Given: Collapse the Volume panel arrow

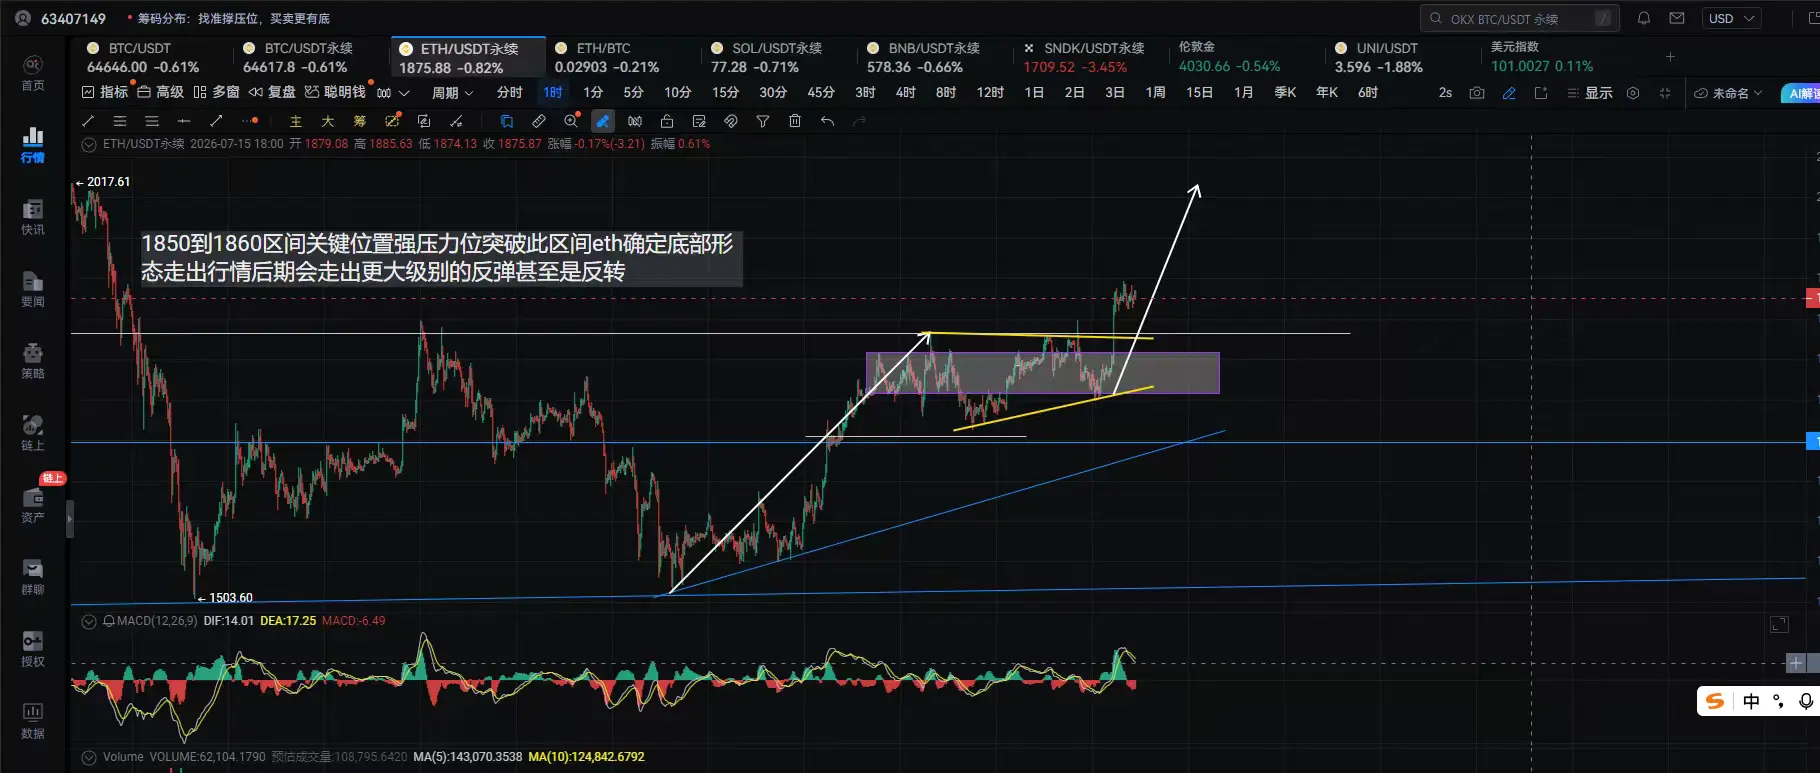Looking at the screenshot, I should click(x=89, y=757).
